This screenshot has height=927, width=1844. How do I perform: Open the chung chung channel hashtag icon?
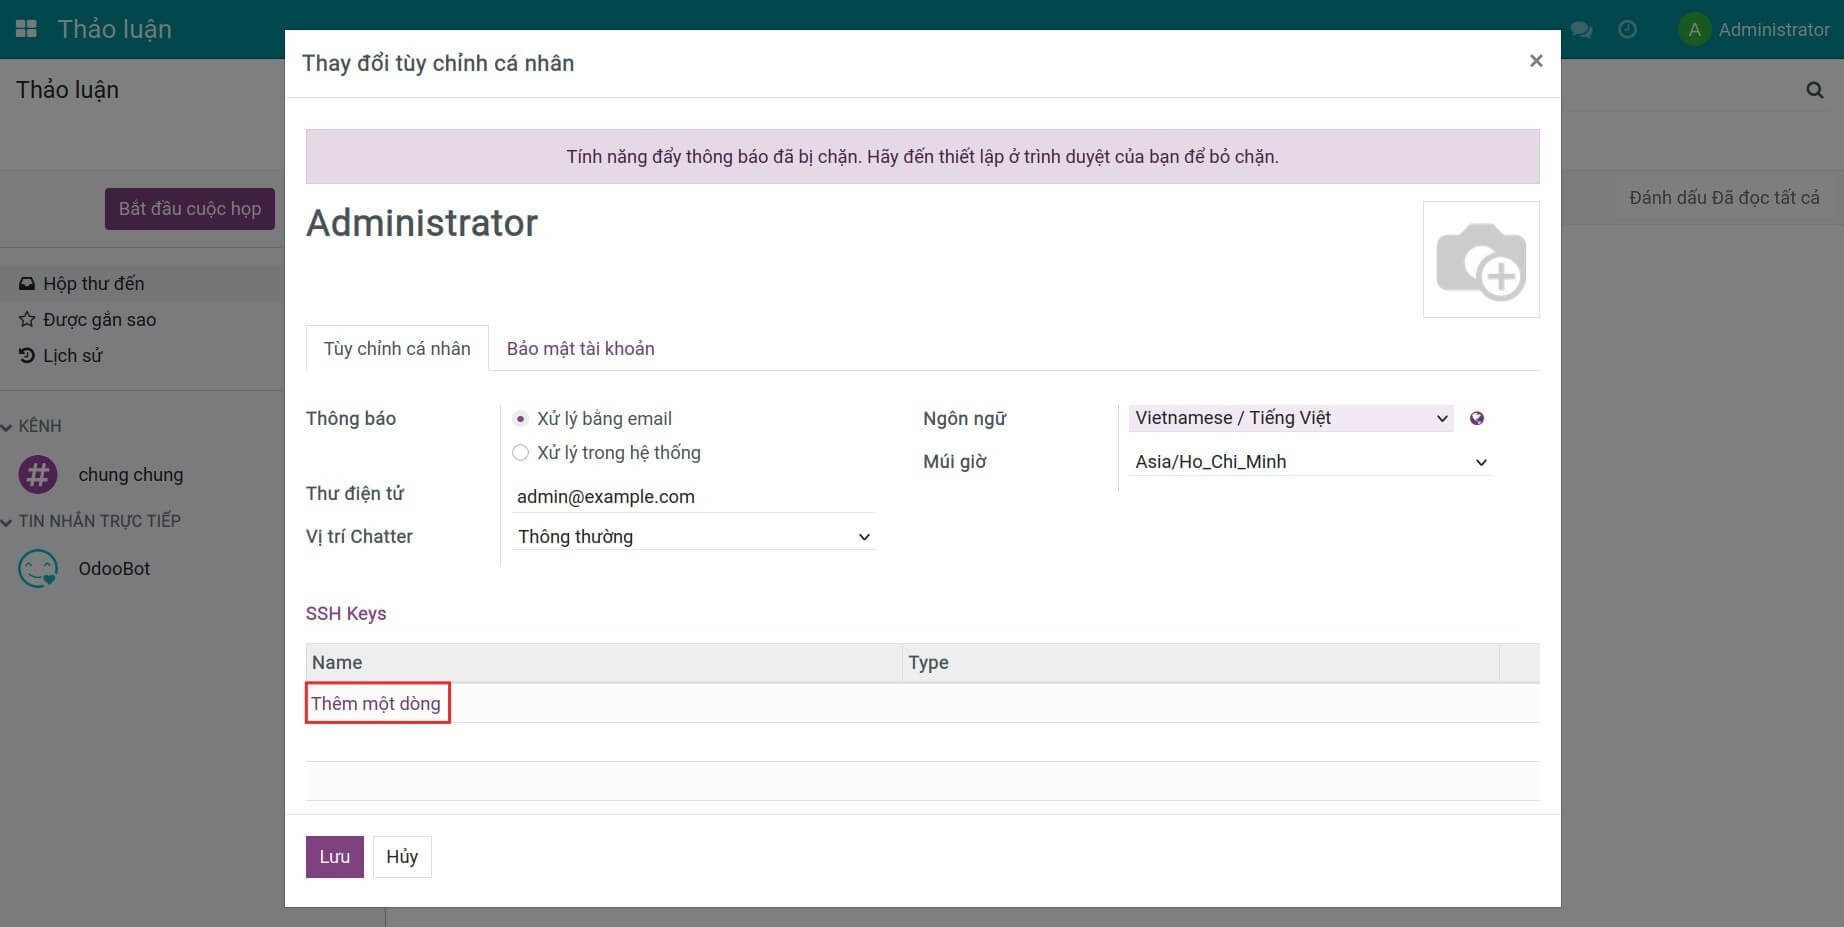click(38, 474)
